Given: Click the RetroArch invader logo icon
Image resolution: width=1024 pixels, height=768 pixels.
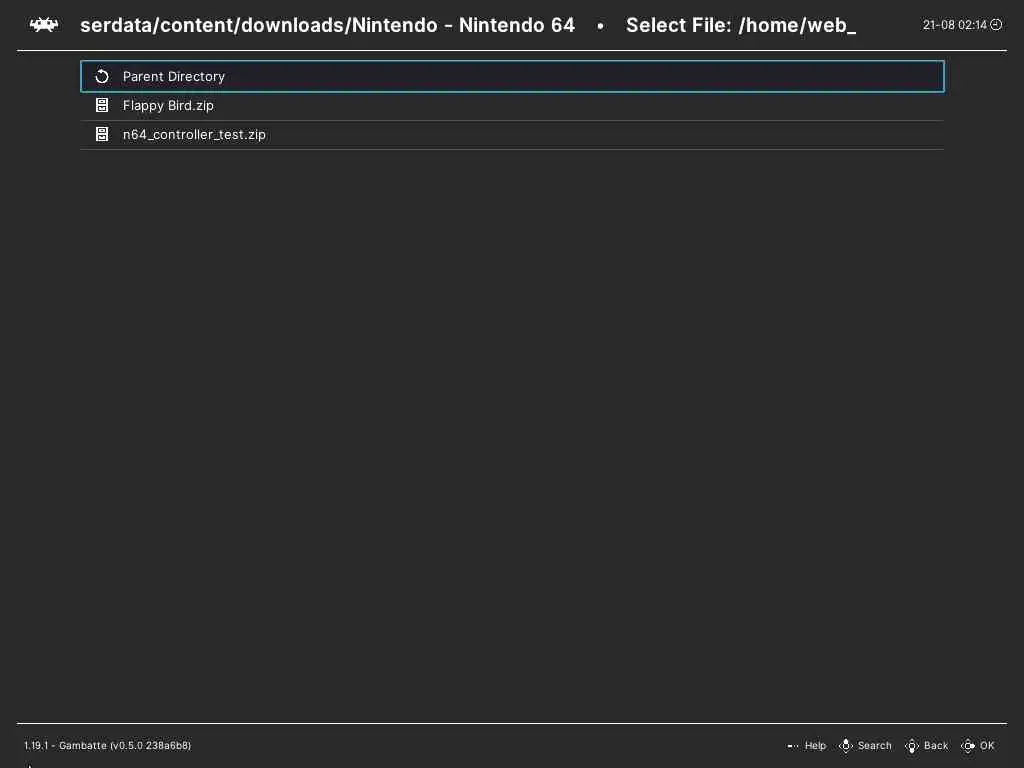Looking at the screenshot, I should click(44, 25).
